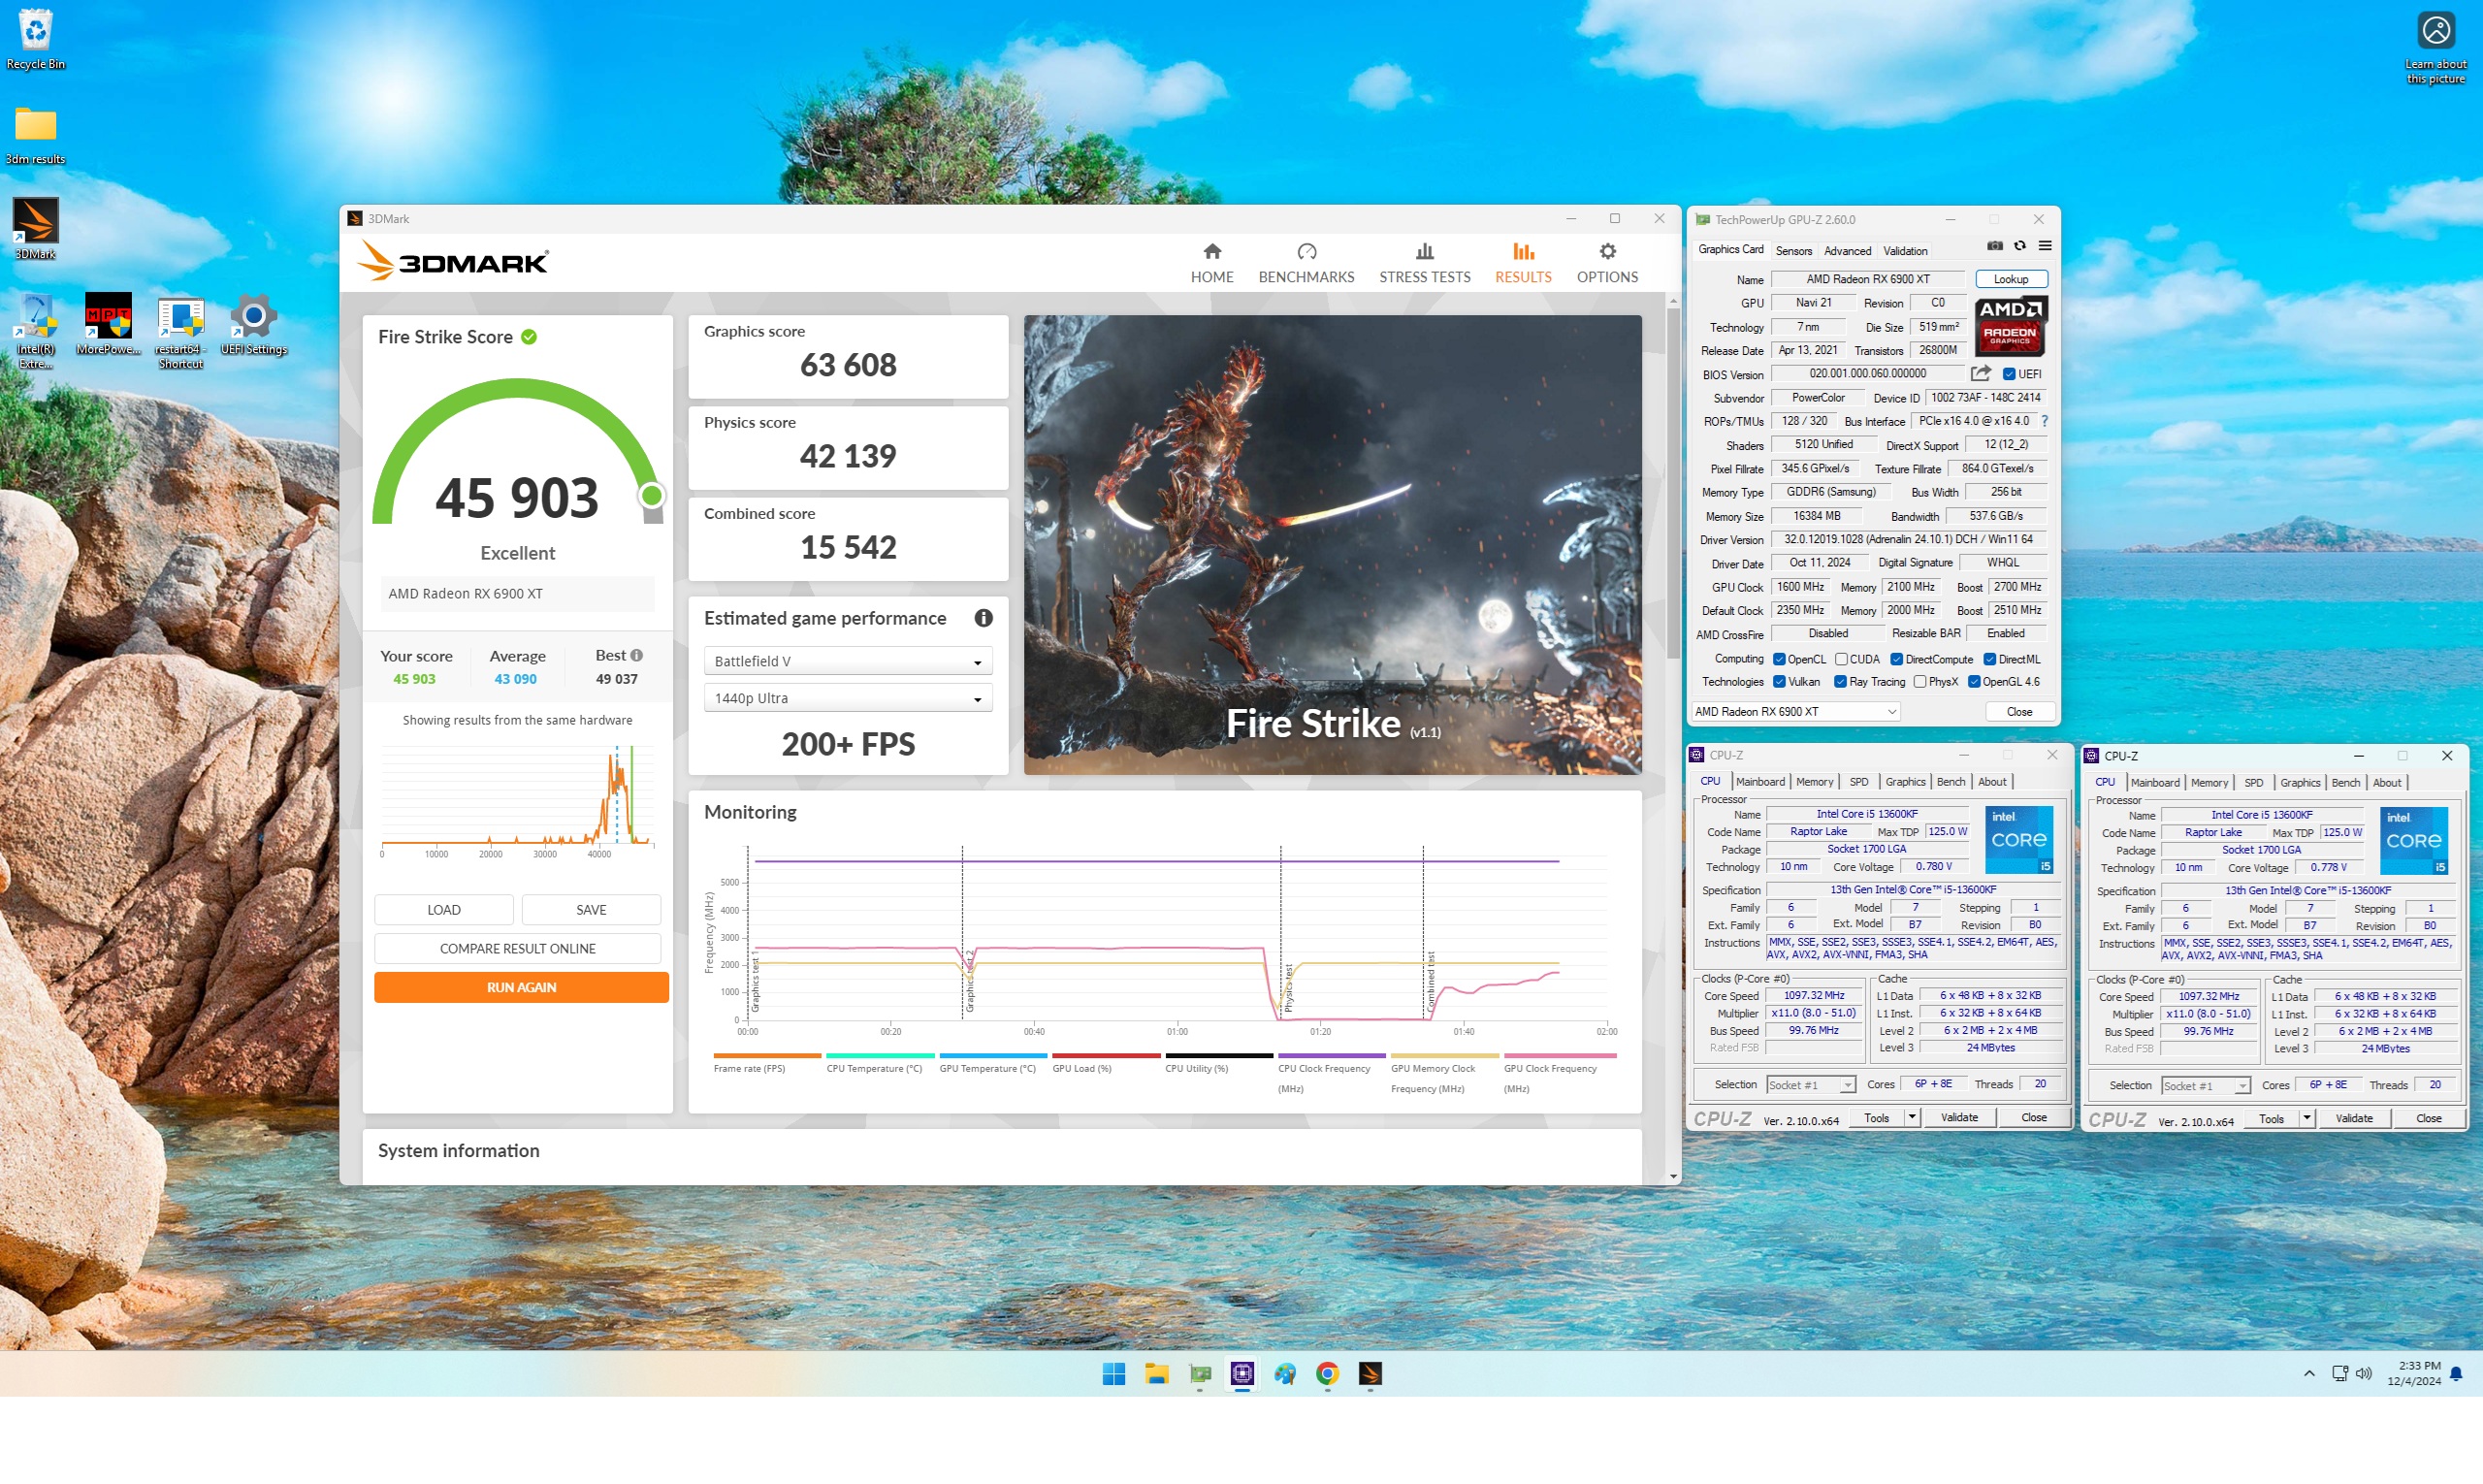2483x1484 pixels.
Task: Click score gauge indicator dot
Action: click(x=651, y=495)
